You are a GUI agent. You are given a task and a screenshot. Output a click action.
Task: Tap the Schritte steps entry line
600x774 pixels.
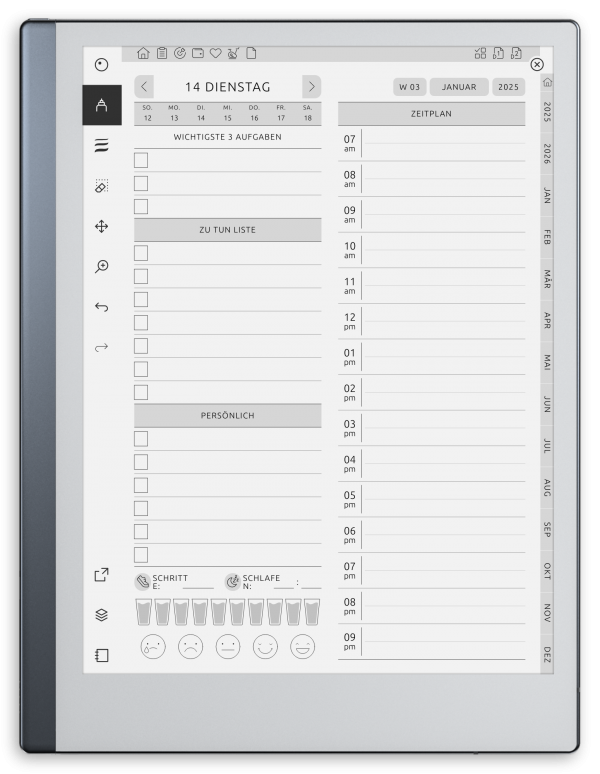[x=198, y=586]
